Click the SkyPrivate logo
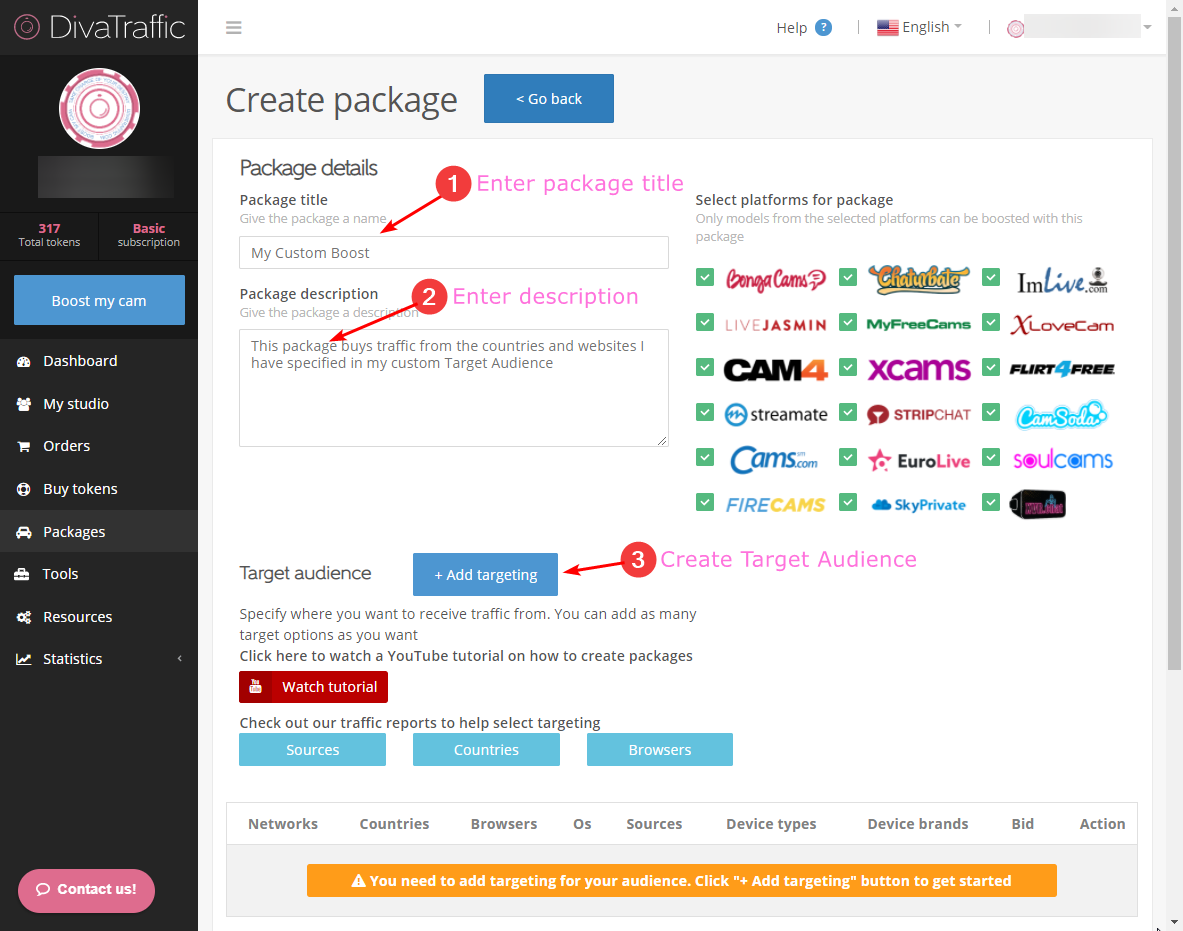Screen dimensions: 1183x931 coord(919,505)
